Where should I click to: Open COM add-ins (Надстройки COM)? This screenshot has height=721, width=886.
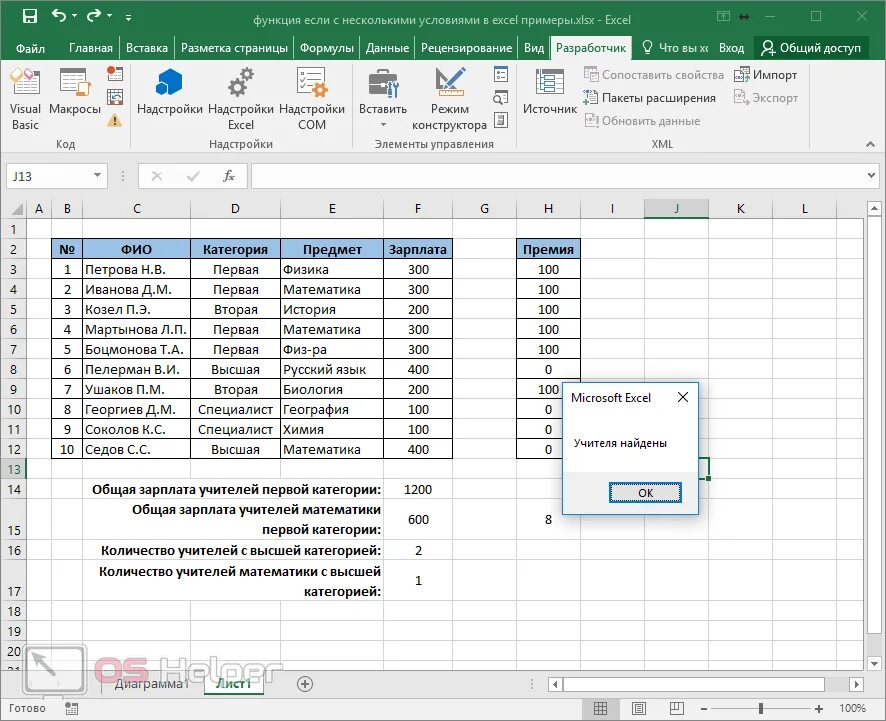pos(312,99)
